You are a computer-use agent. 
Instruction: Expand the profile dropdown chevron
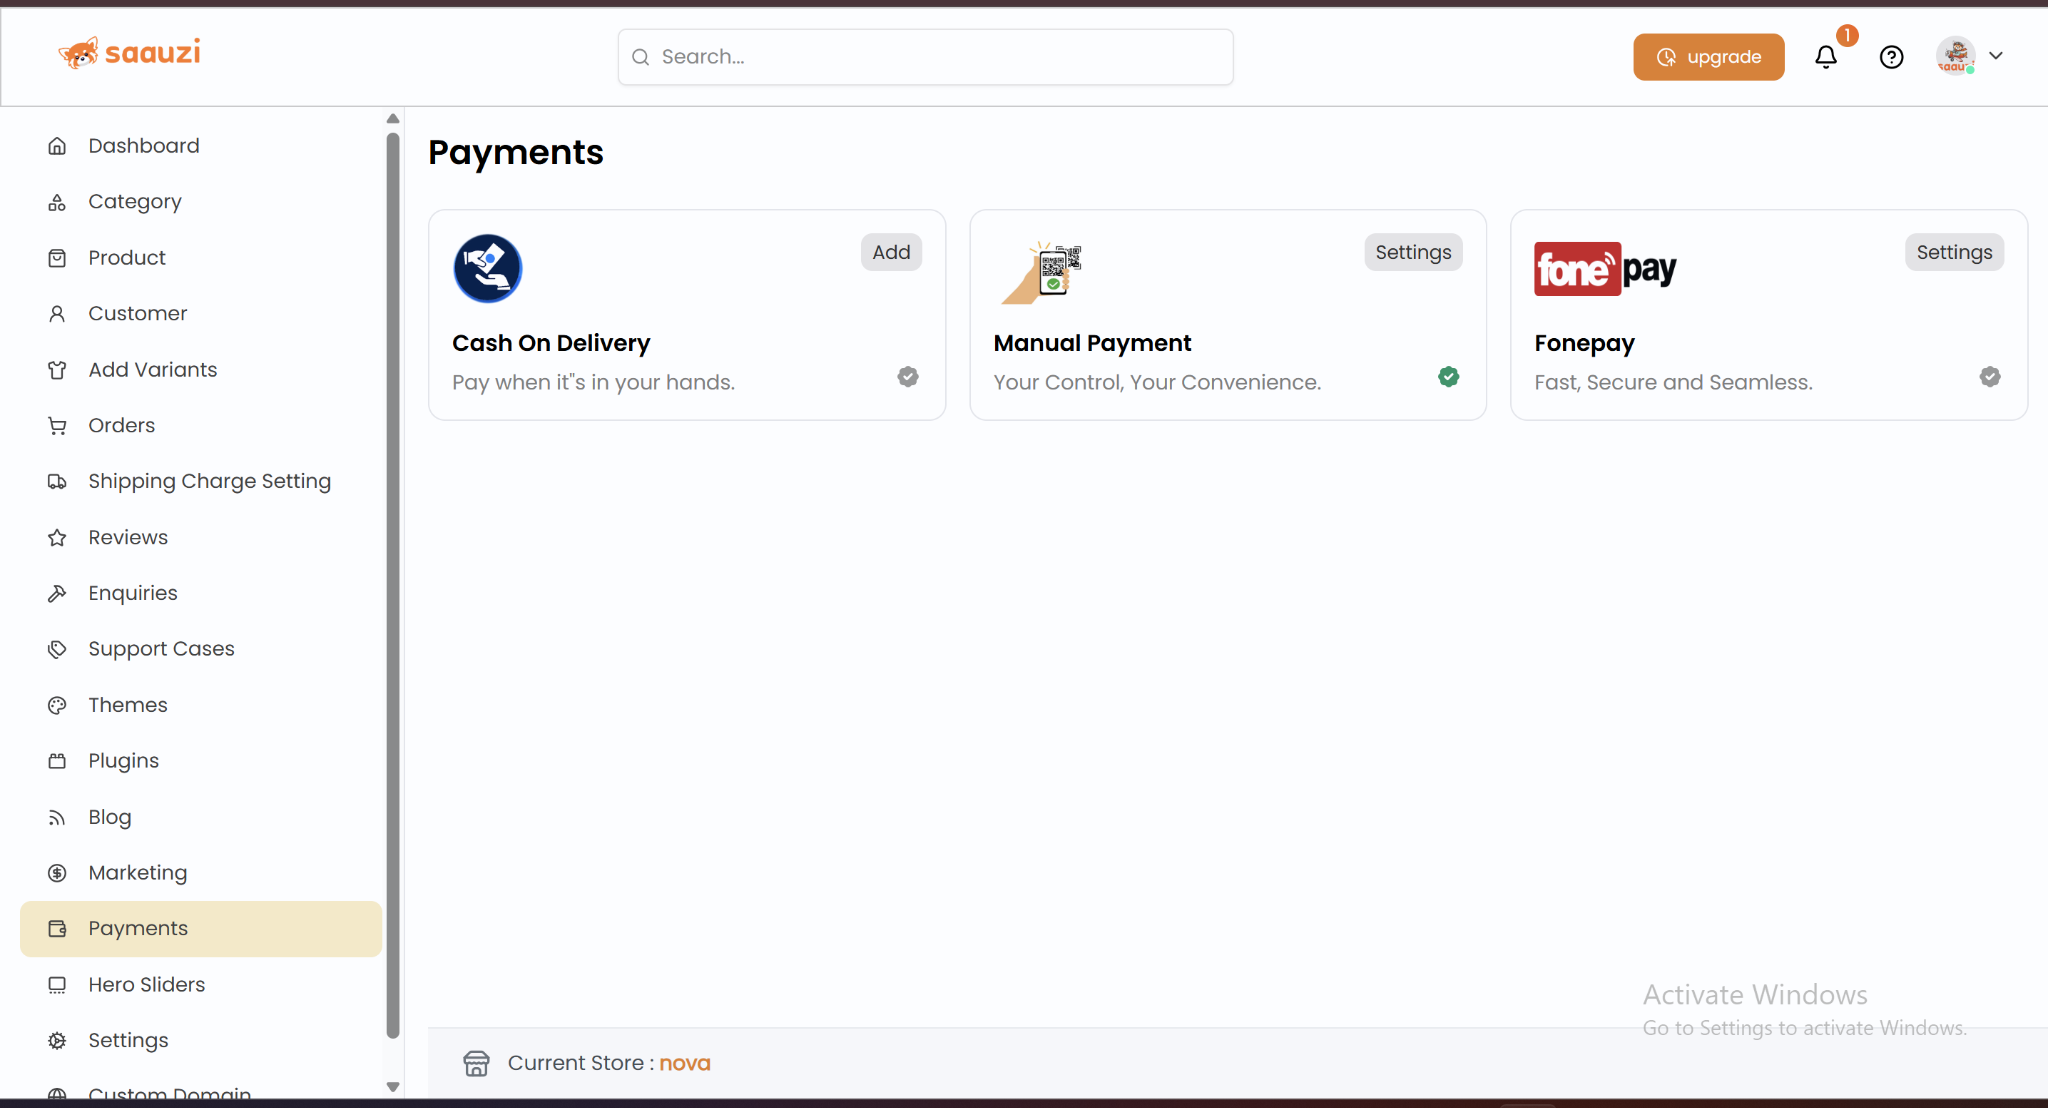coord(1996,56)
